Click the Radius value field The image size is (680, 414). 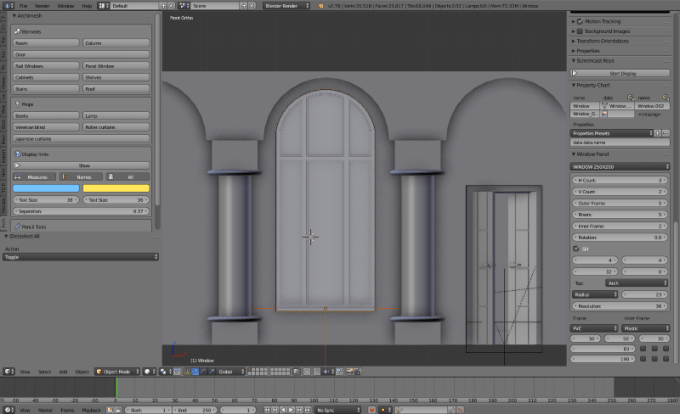click(643, 294)
